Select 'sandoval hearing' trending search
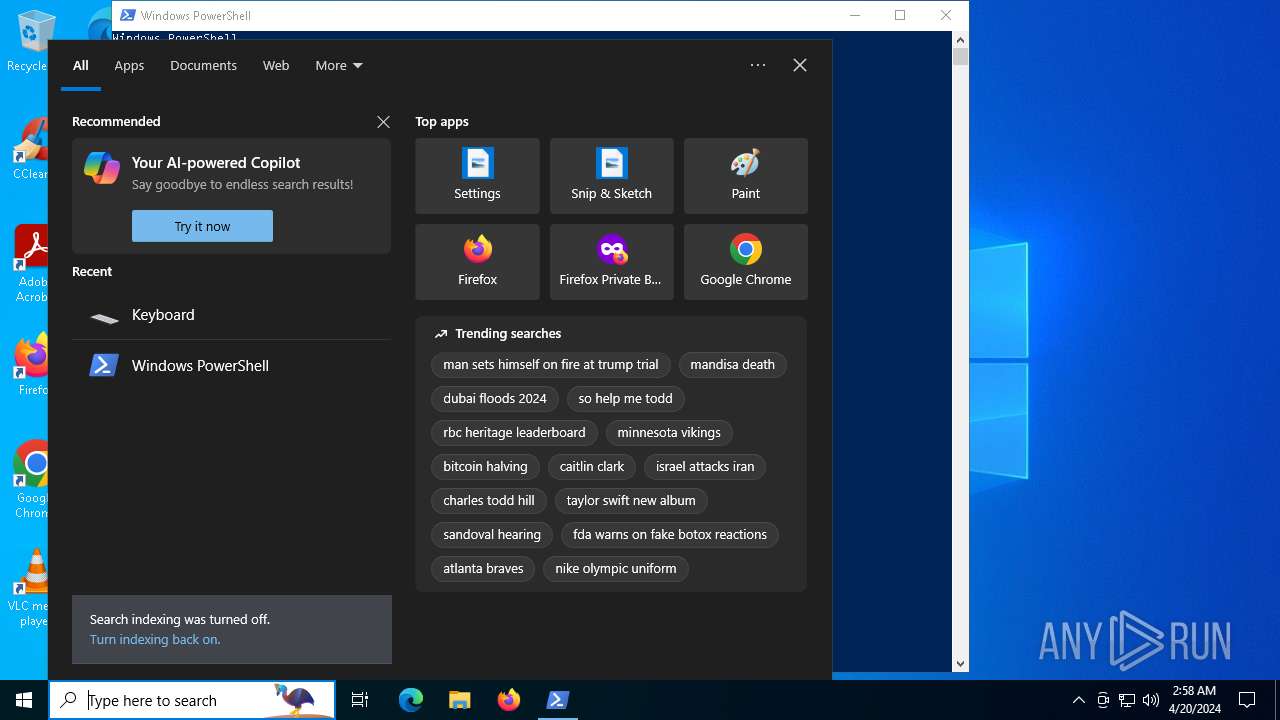 click(492, 535)
